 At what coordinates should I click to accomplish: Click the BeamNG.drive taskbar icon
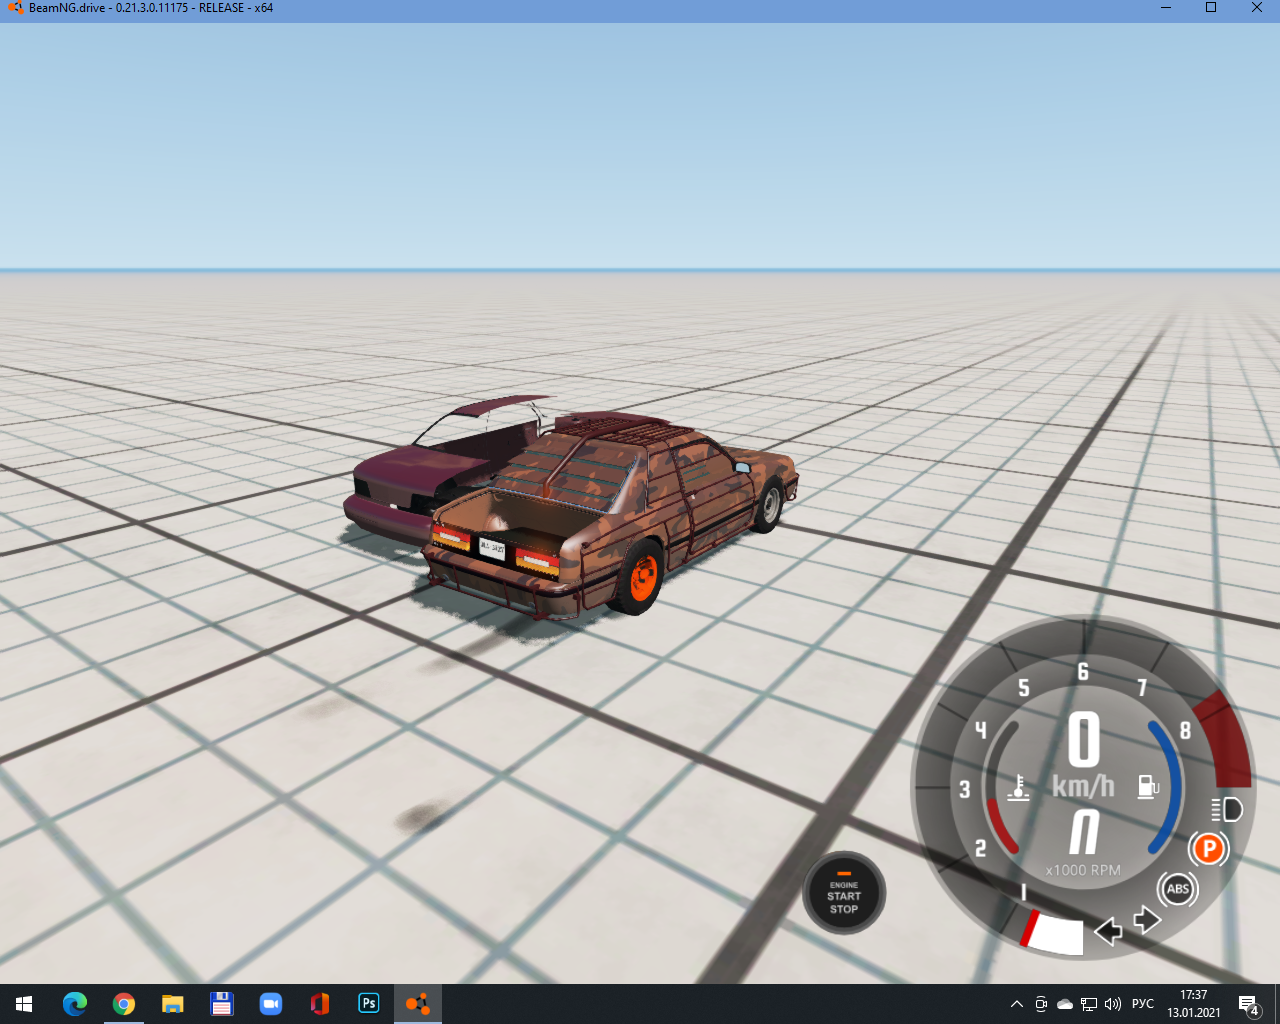click(x=418, y=1004)
